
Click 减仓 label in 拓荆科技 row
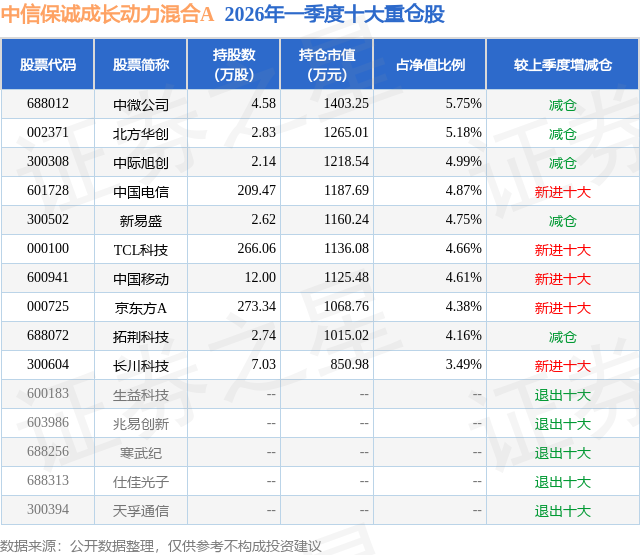[x=562, y=336]
